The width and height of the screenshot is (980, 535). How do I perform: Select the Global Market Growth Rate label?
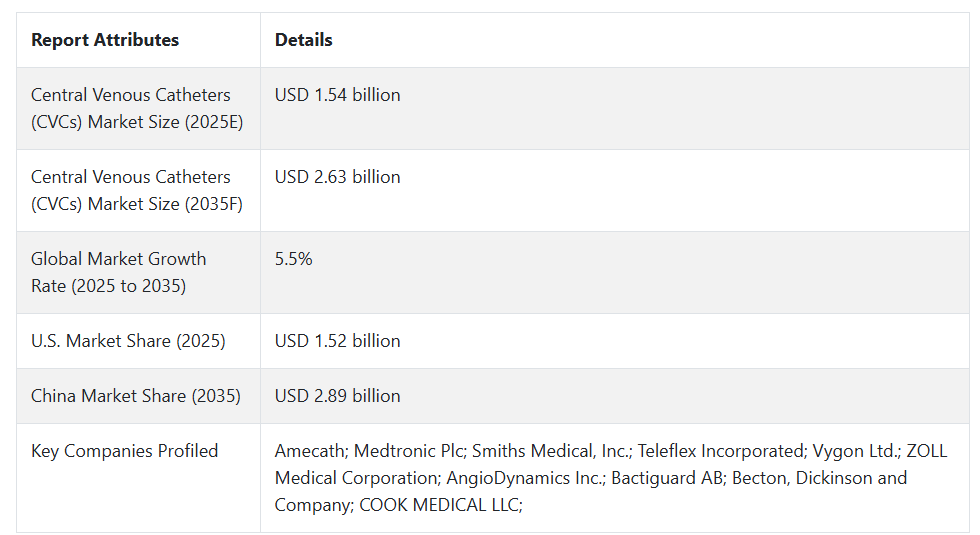point(119,272)
